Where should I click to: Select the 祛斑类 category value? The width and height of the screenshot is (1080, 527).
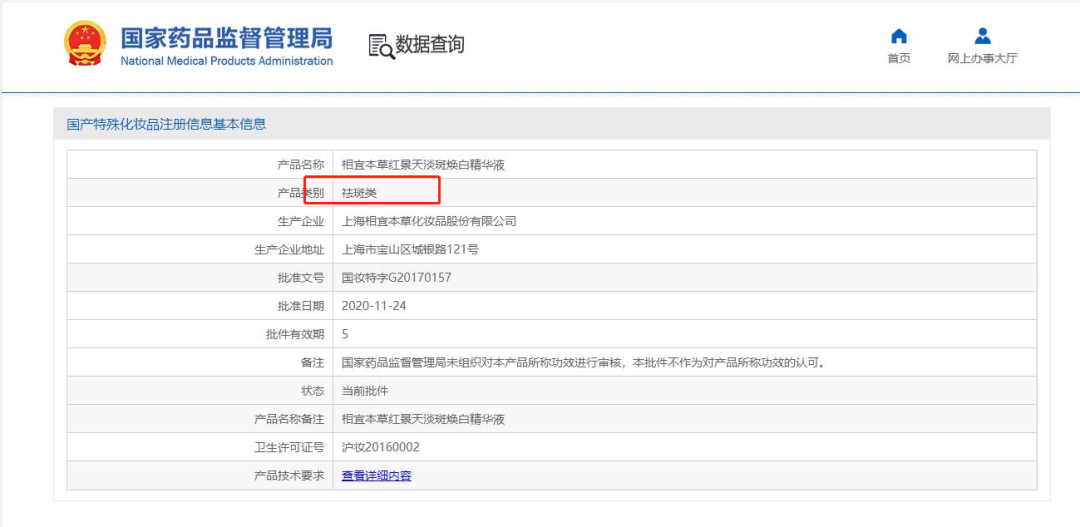click(360, 194)
